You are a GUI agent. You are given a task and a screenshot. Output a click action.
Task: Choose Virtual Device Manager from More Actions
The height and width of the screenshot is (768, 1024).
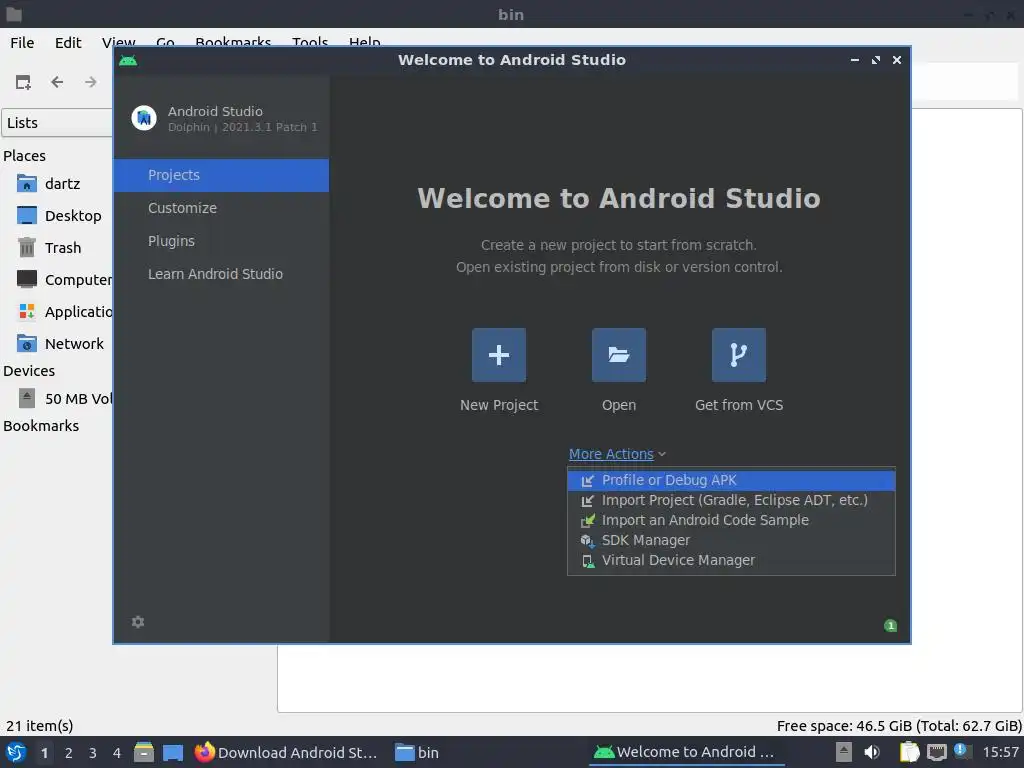click(731, 561)
